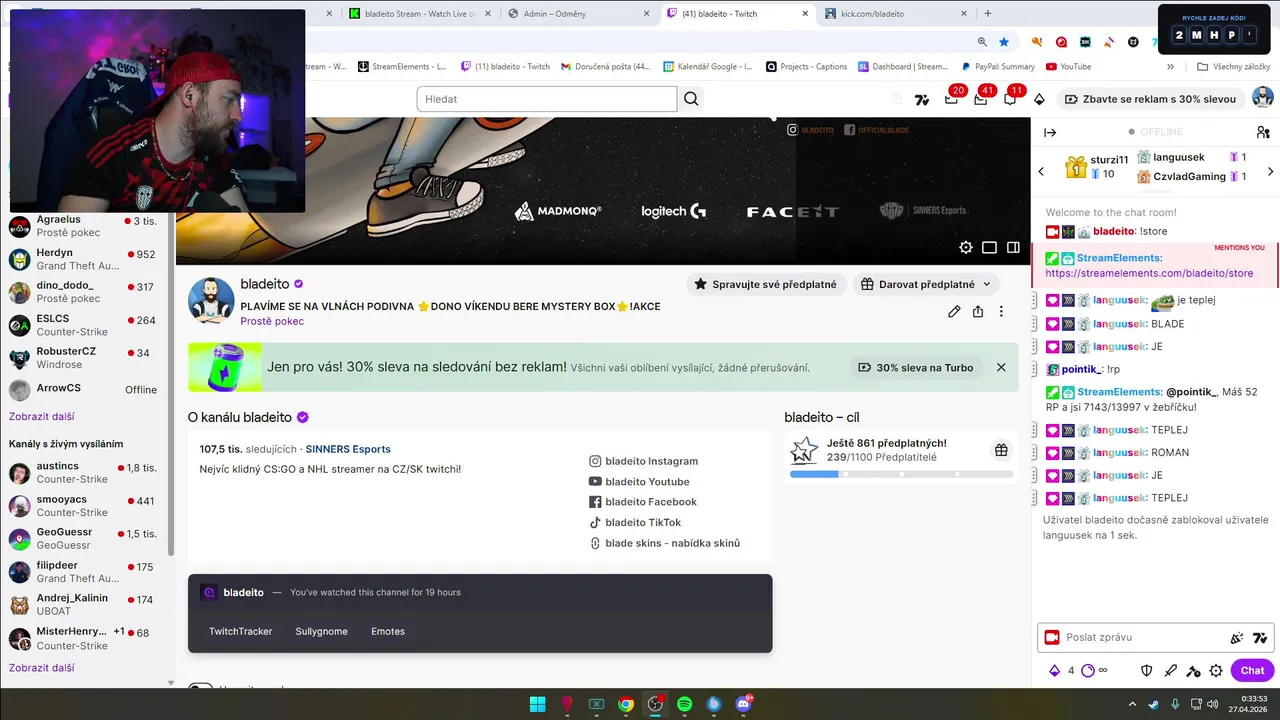Click the Spravujte své předplatné button
The image size is (1280, 720).
pyautogui.click(x=766, y=284)
